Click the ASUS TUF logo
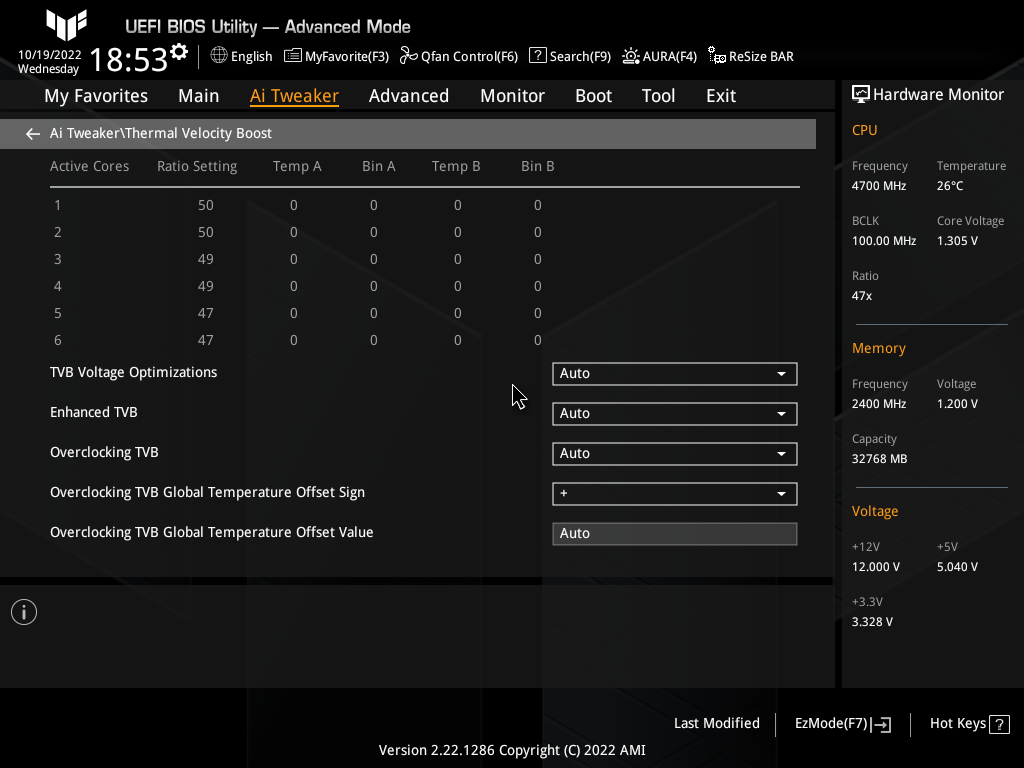Image resolution: width=1024 pixels, height=768 pixels. click(x=65, y=25)
